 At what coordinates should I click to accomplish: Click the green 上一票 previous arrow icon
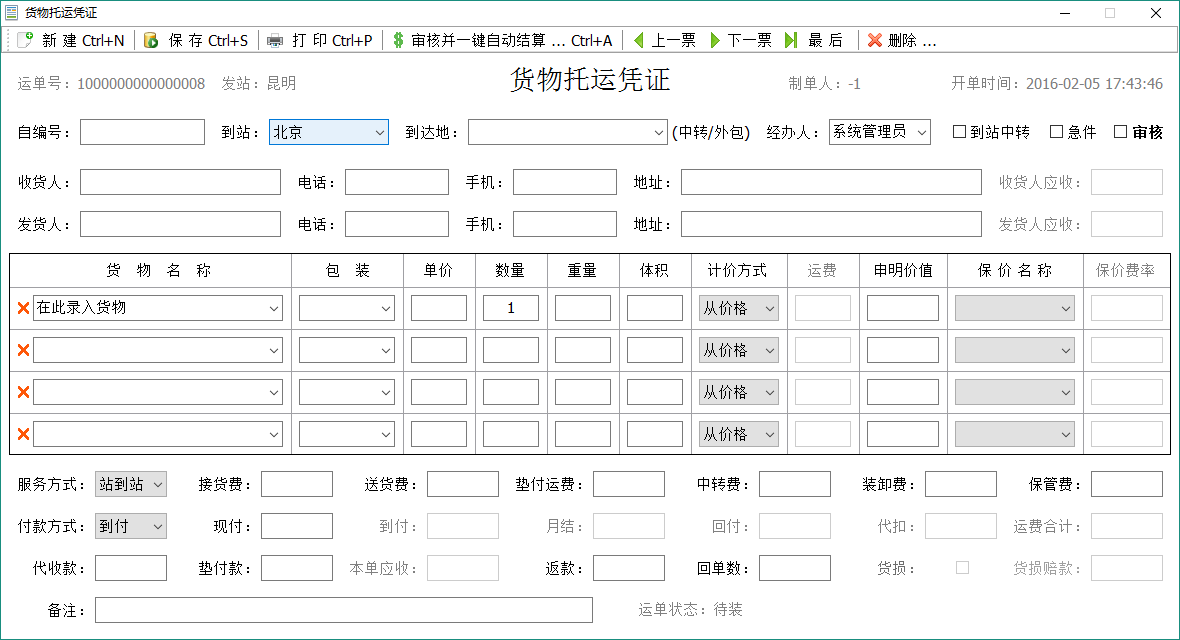[x=638, y=40]
